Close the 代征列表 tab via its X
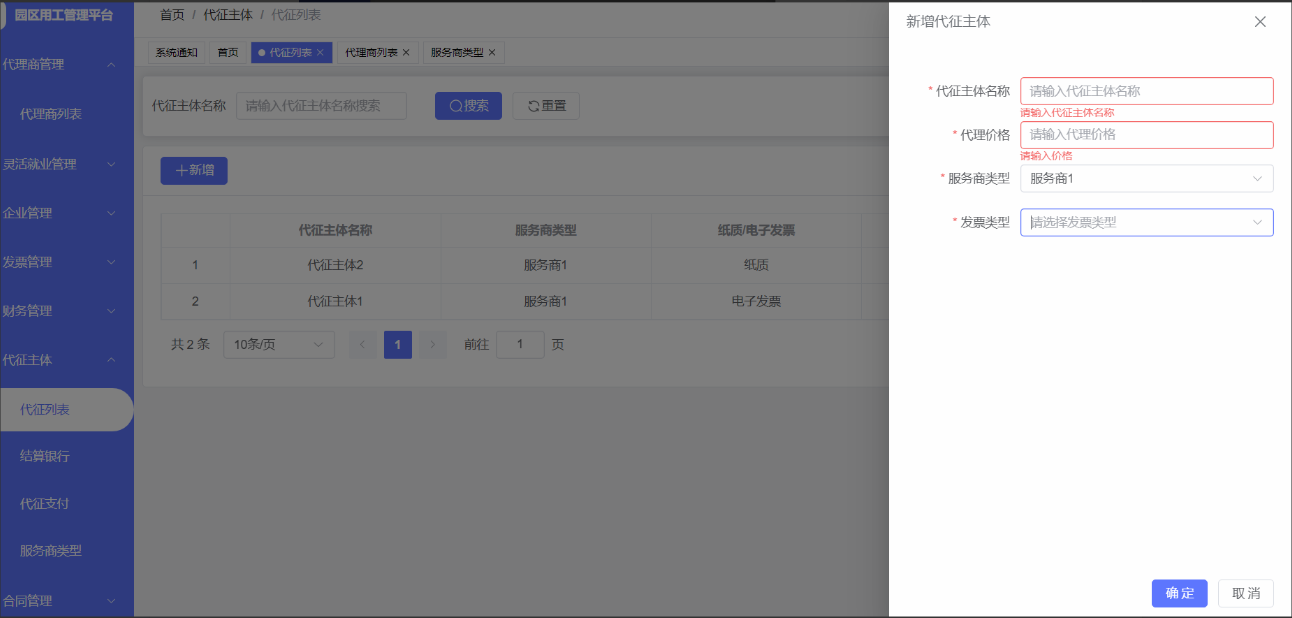 coord(320,53)
